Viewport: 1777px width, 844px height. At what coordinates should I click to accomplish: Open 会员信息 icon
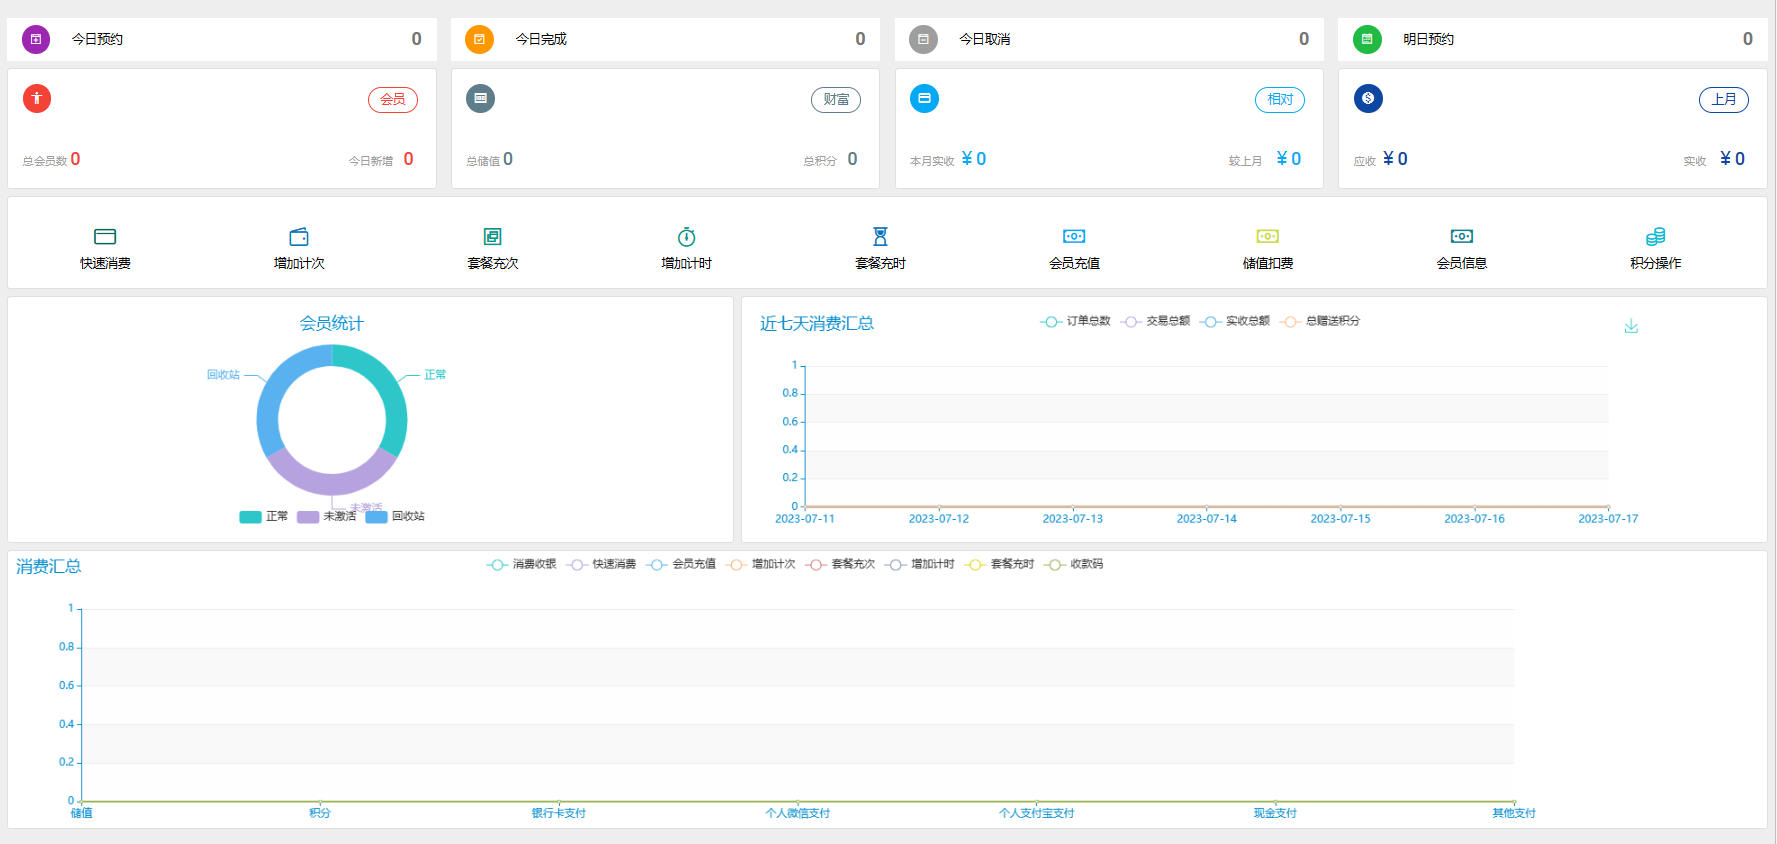pos(1462,236)
